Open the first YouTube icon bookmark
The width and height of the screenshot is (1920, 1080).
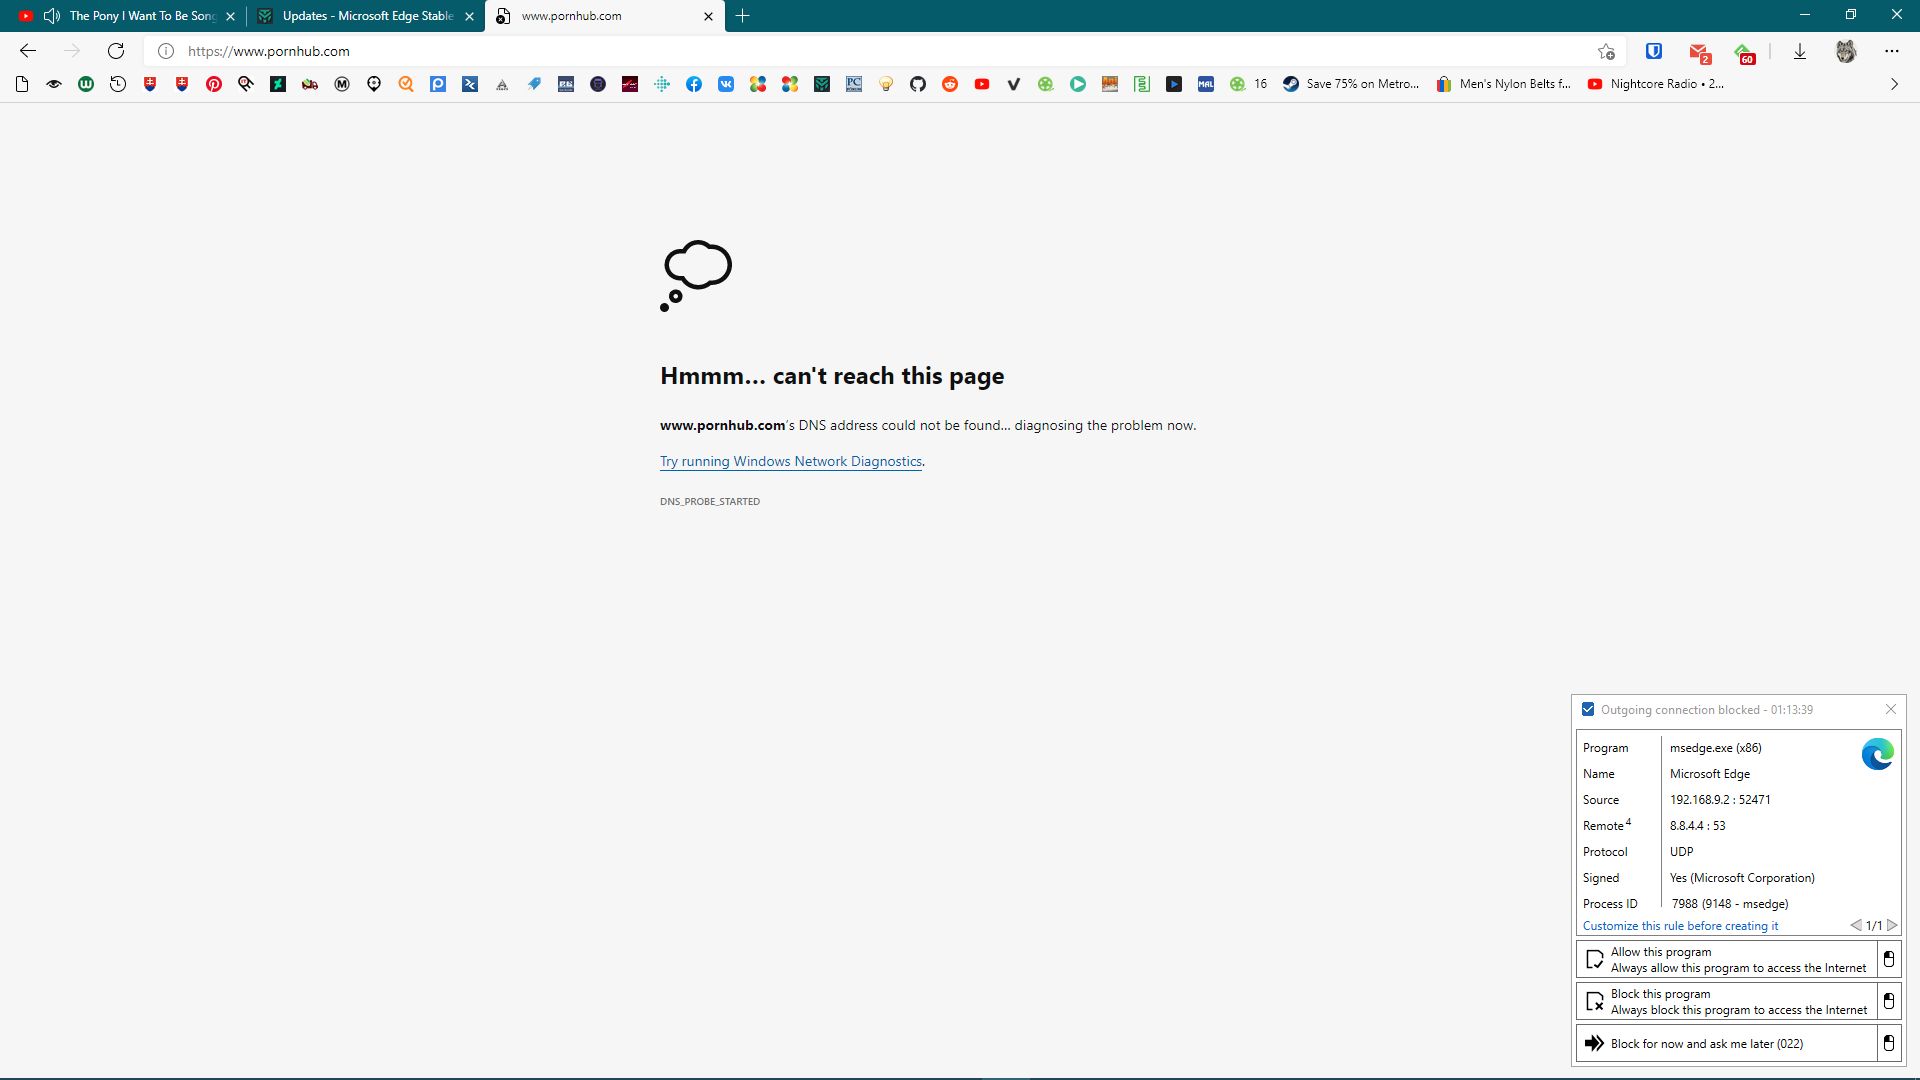tap(982, 84)
